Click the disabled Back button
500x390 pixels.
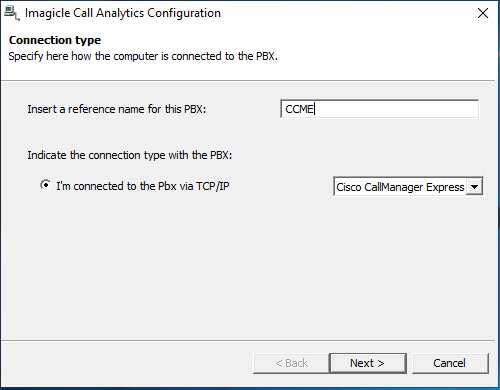tap(291, 363)
